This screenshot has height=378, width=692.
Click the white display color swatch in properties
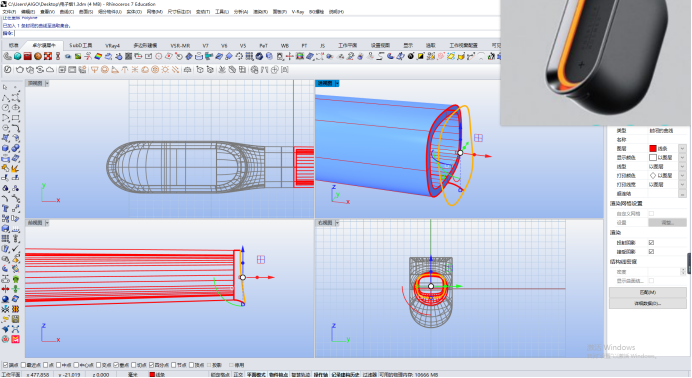[653, 157]
